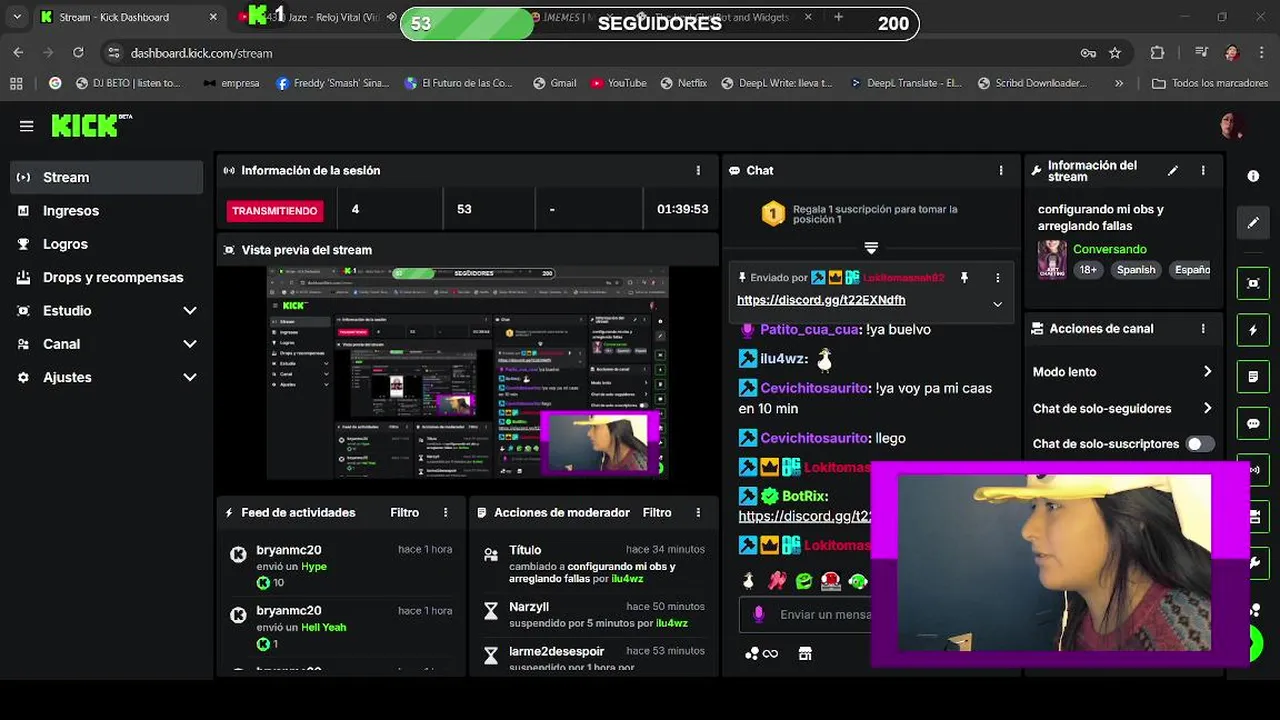
Task: Click the pencil edit button on right rail
Action: 1253,223
